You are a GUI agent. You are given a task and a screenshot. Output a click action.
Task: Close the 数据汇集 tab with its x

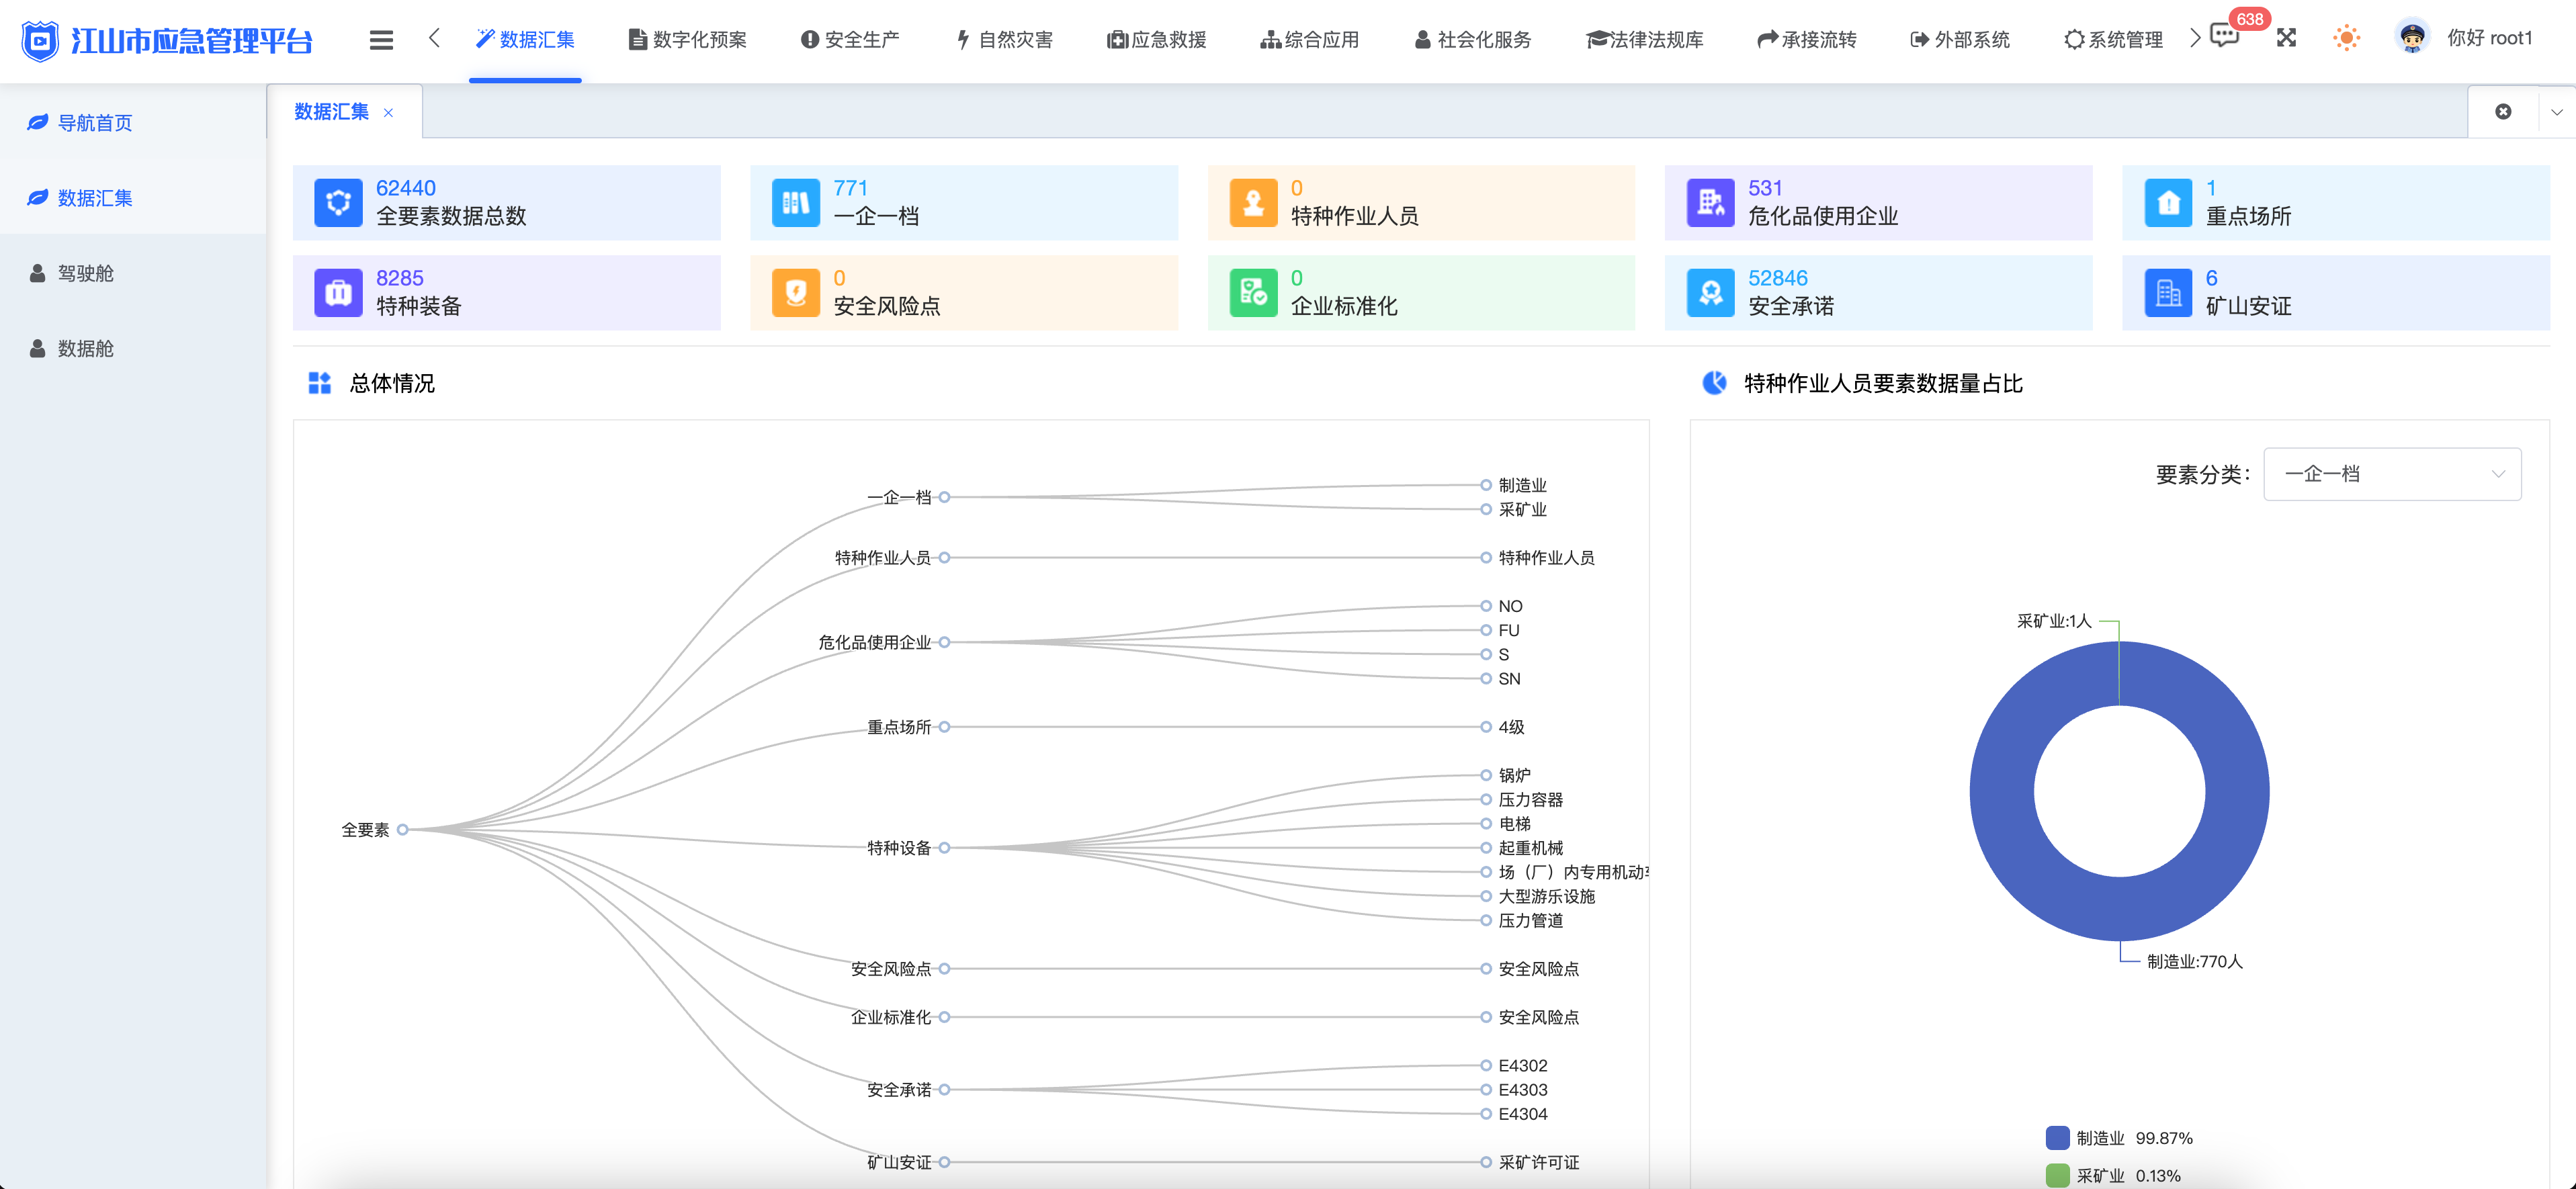388,113
